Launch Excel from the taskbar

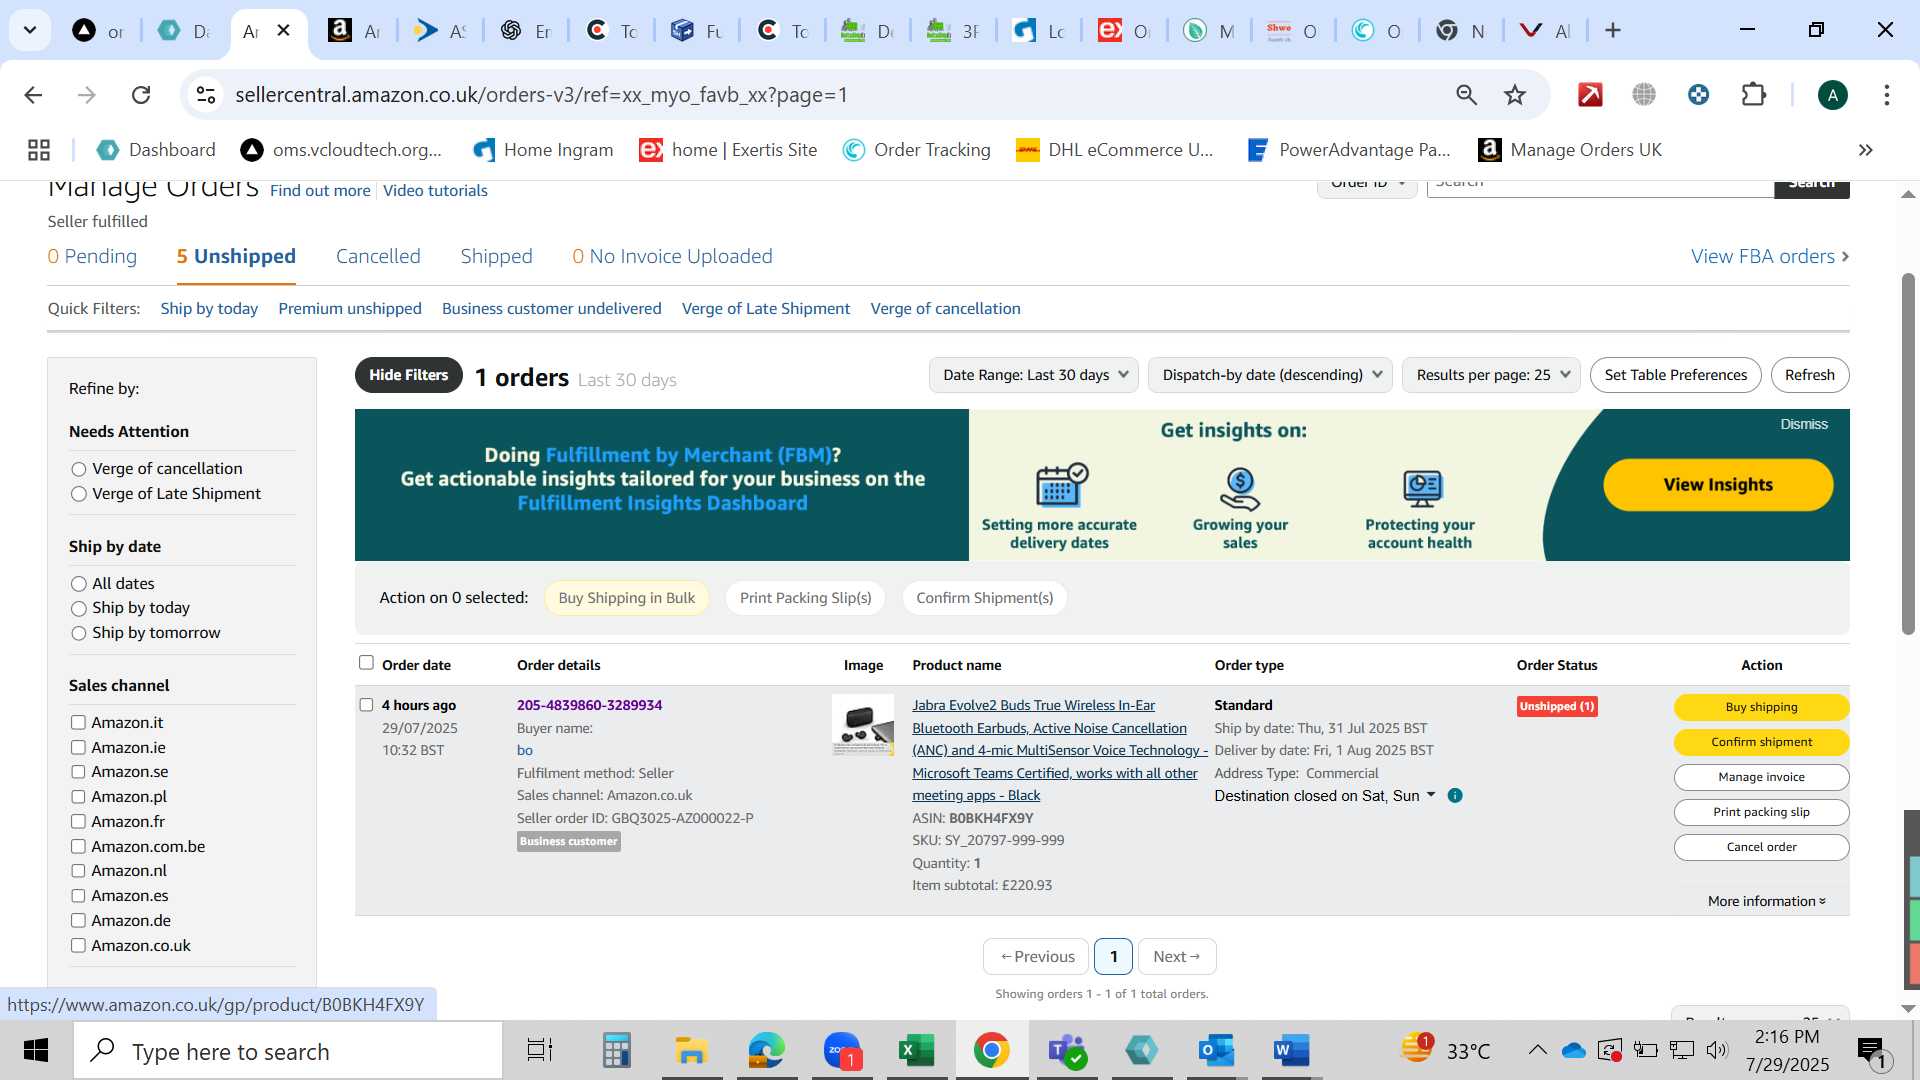[x=916, y=1051]
